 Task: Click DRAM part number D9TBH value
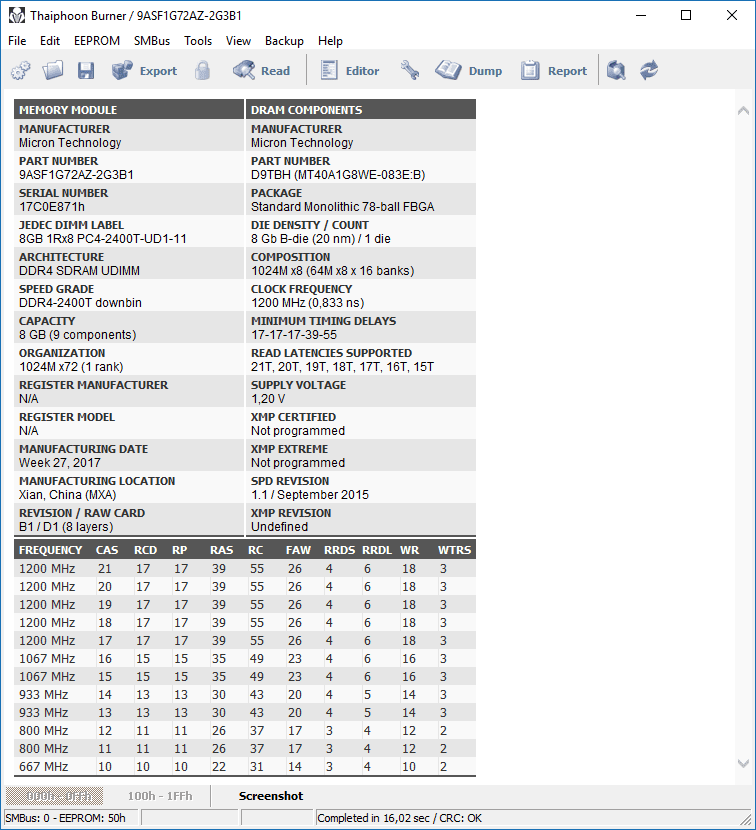(338, 175)
